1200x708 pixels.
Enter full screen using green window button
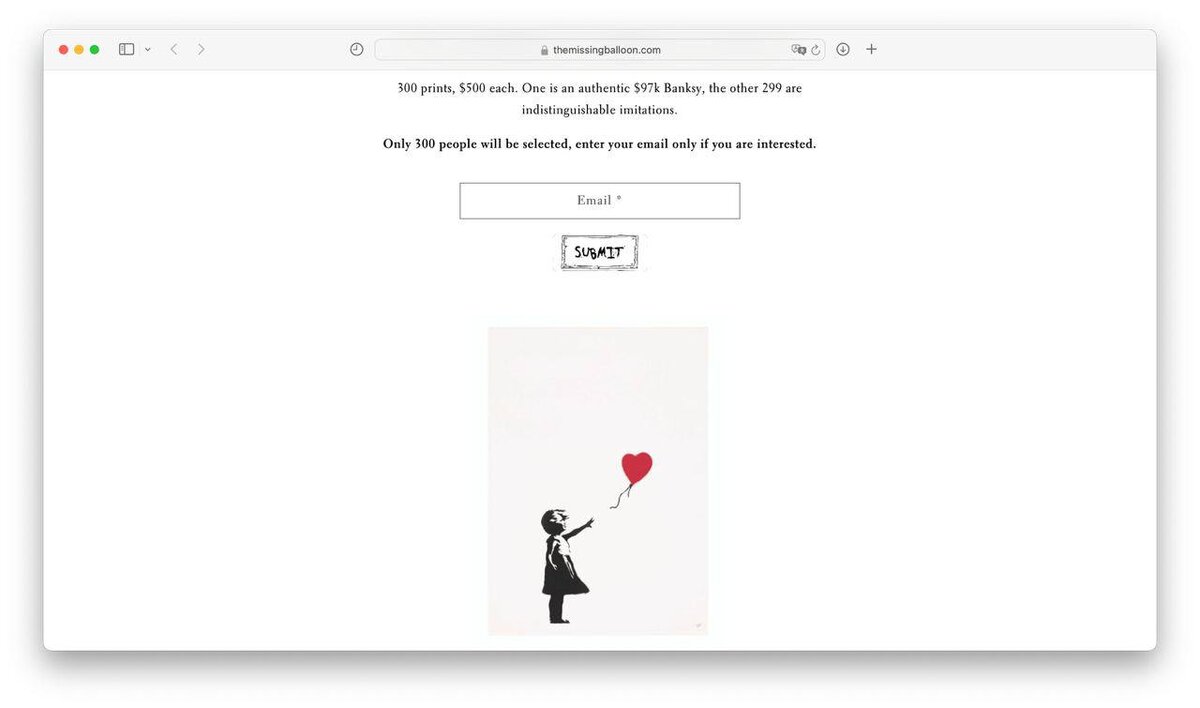pyautogui.click(x=94, y=49)
